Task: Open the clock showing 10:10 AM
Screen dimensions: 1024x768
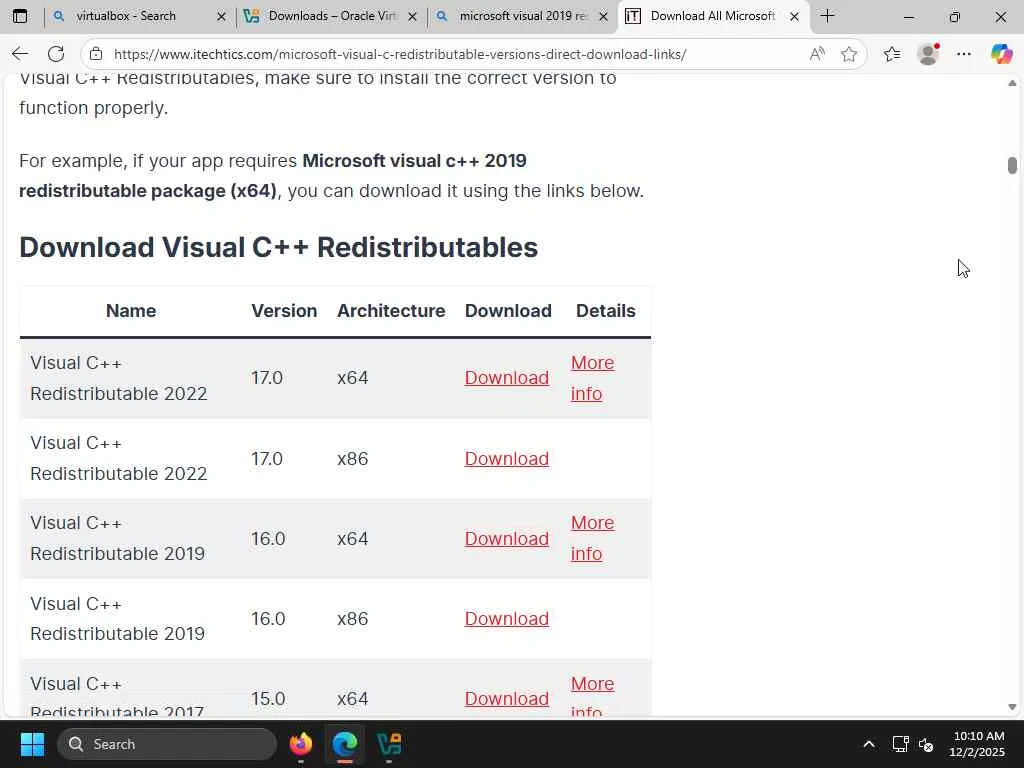Action: tap(977, 744)
